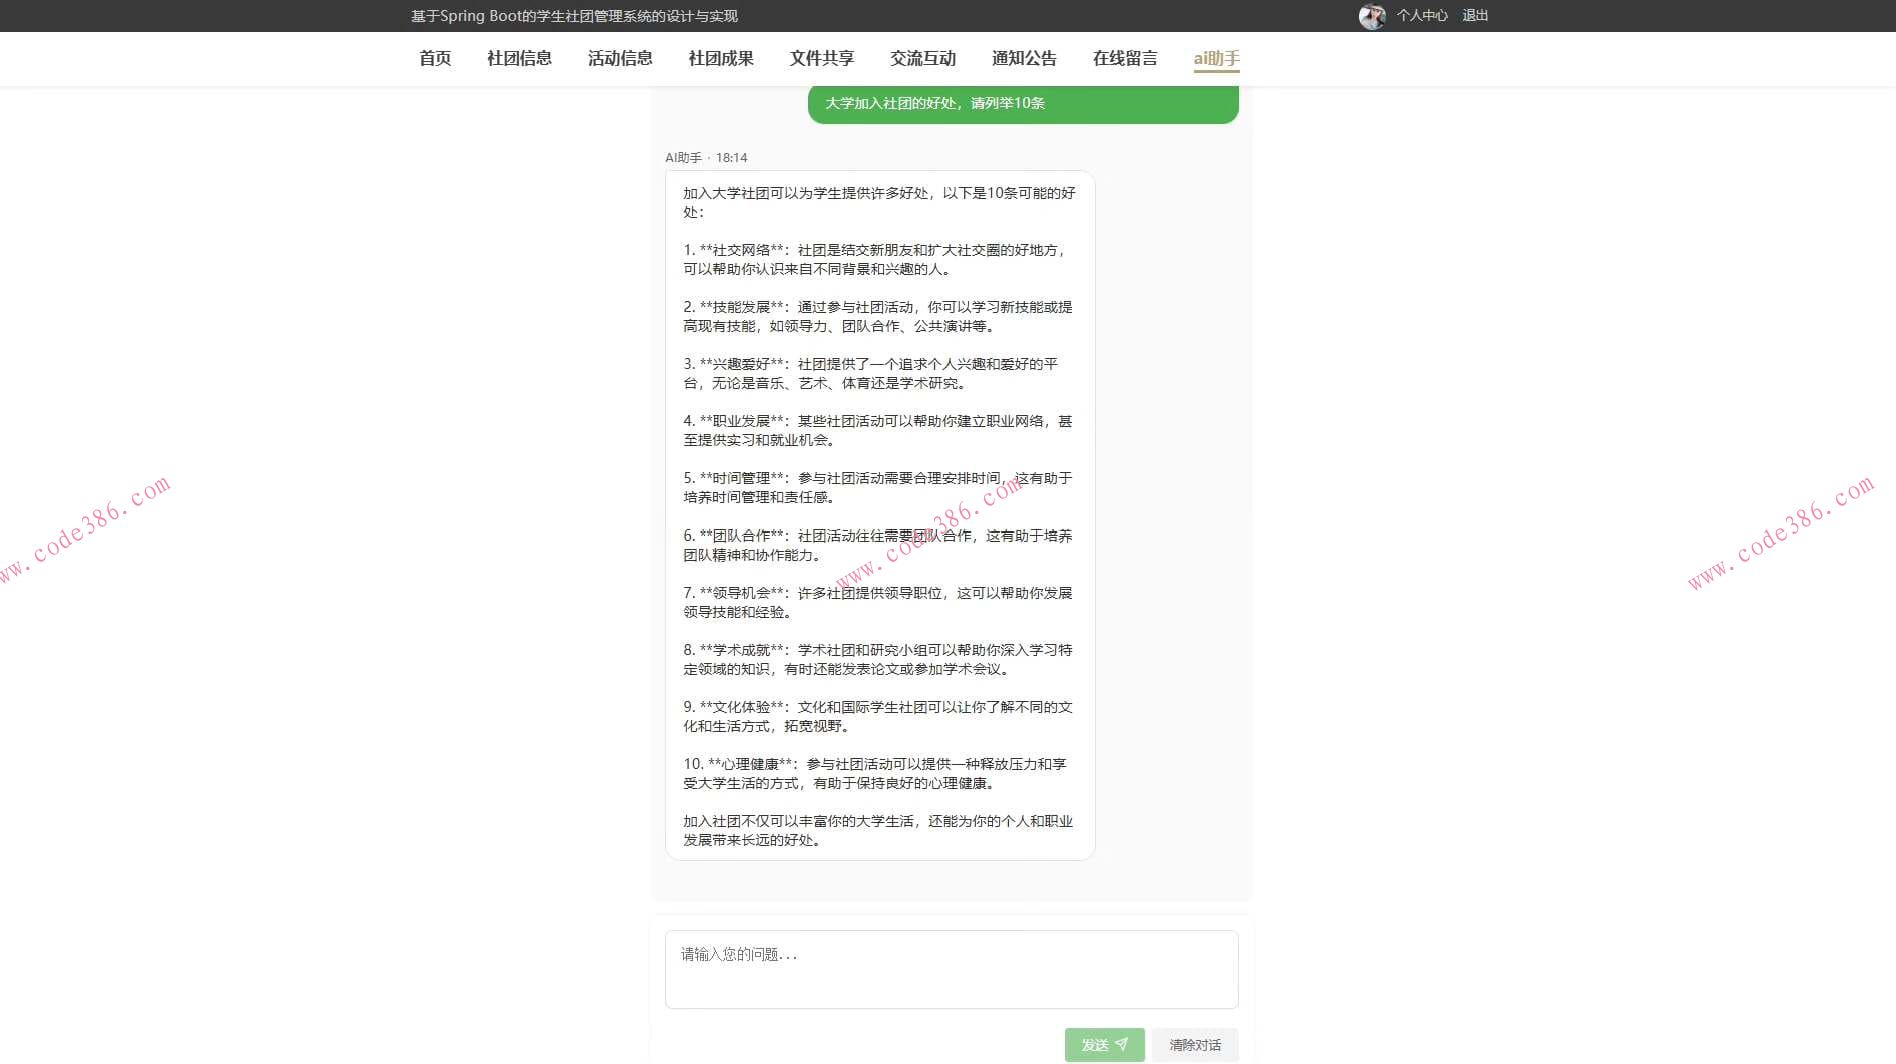
Task: Open the 交流互动 page
Action: pyautogui.click(x=922, y=58)
